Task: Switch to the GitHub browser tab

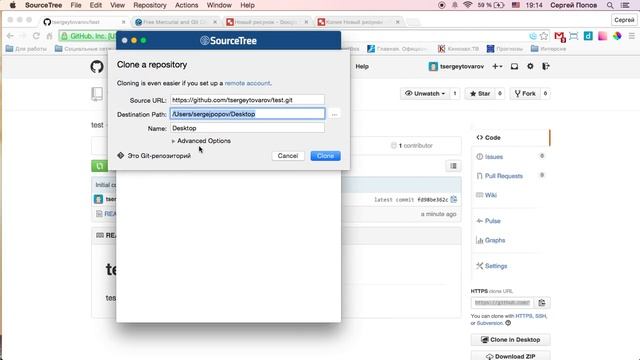Action: click(84, 22)
